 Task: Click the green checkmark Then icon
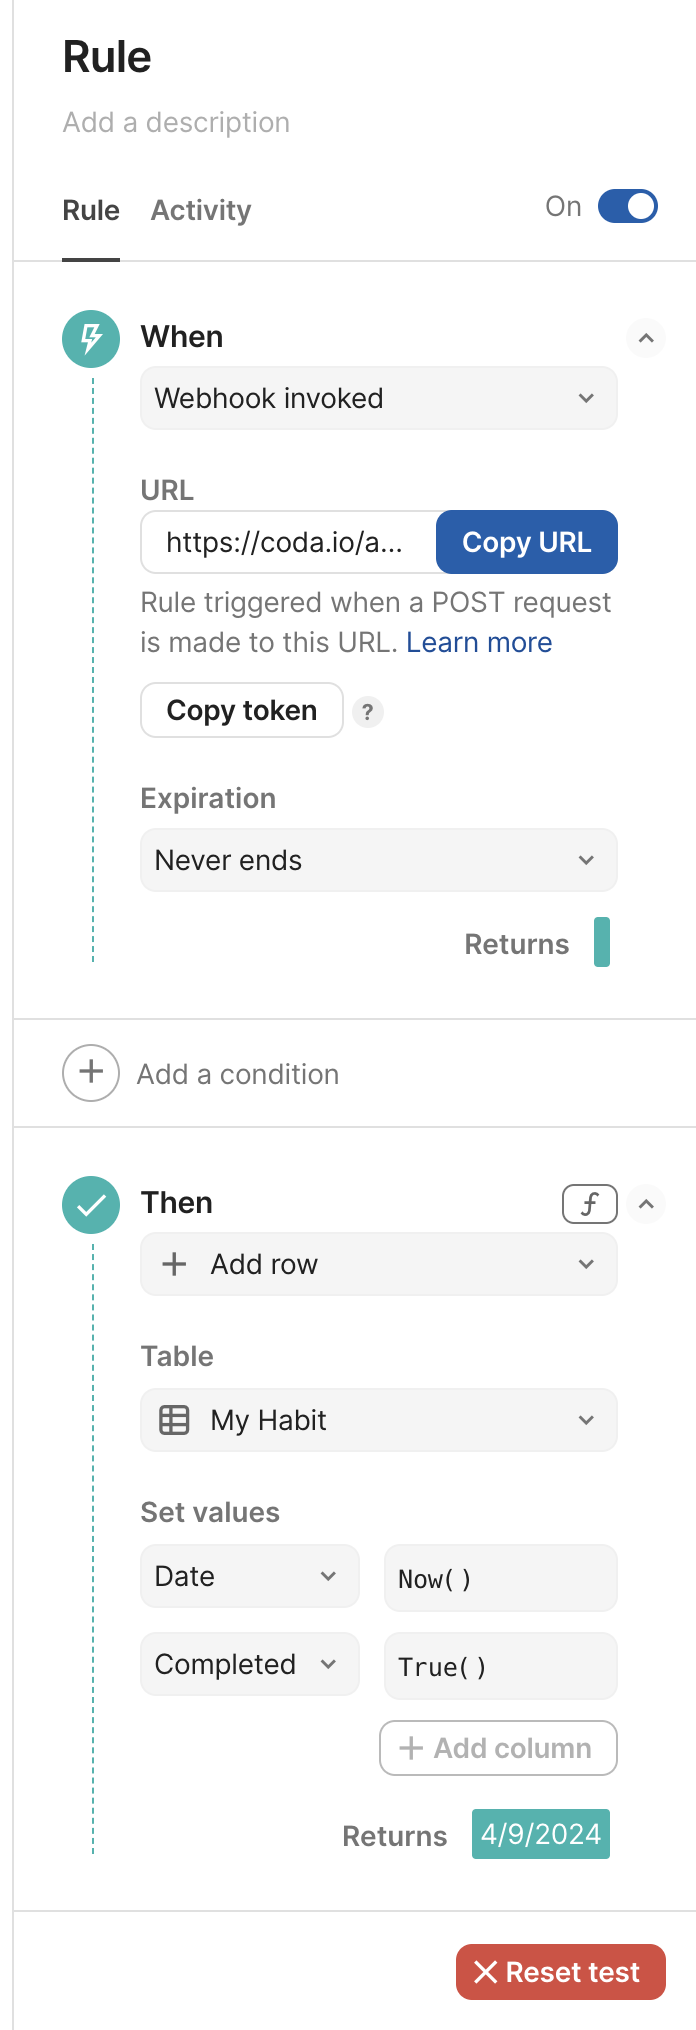click(91, 1204)
